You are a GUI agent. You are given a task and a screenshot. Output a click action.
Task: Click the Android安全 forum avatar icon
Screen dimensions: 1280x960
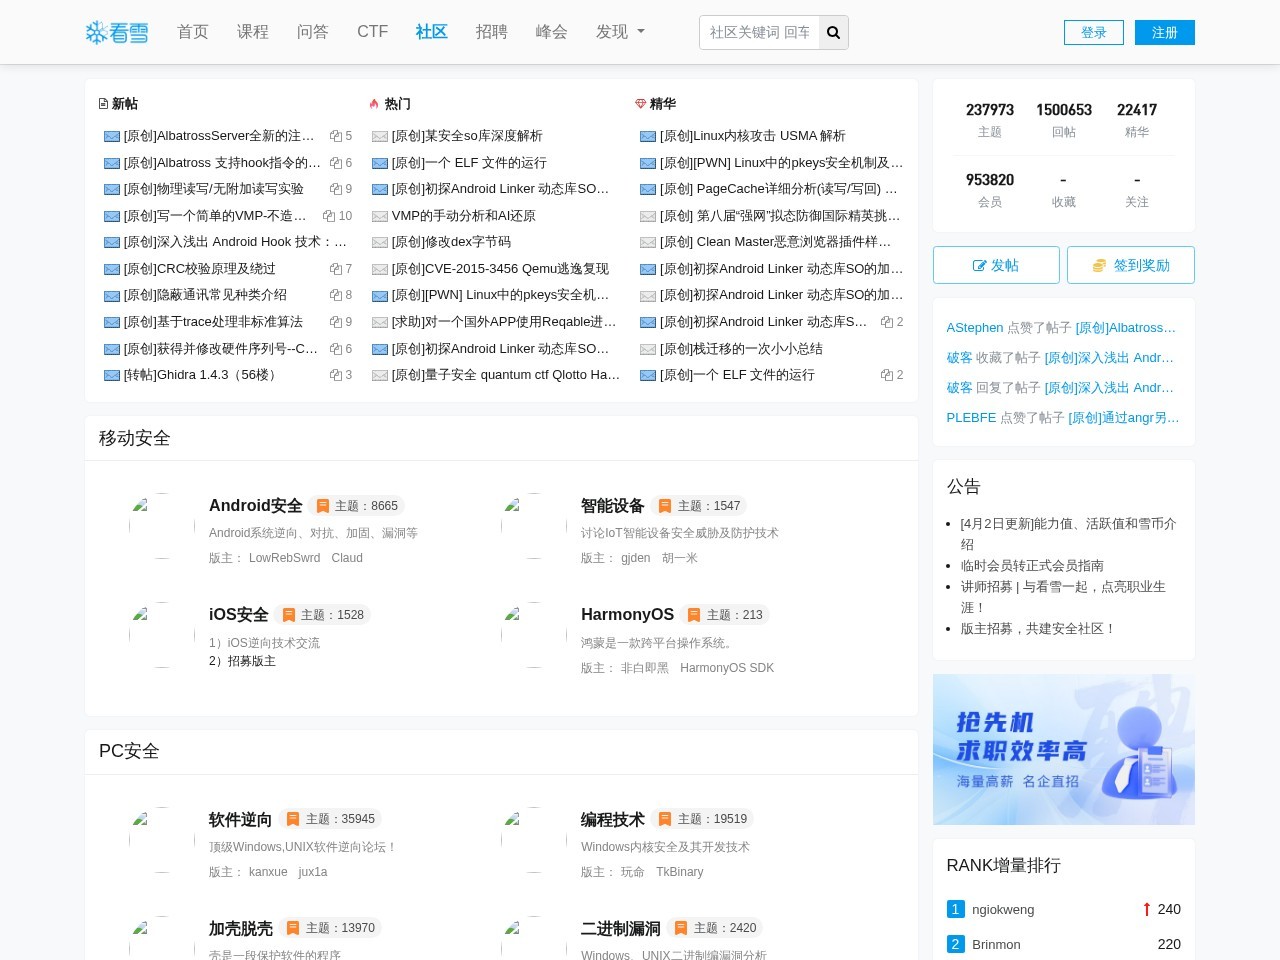pos(162,526)
